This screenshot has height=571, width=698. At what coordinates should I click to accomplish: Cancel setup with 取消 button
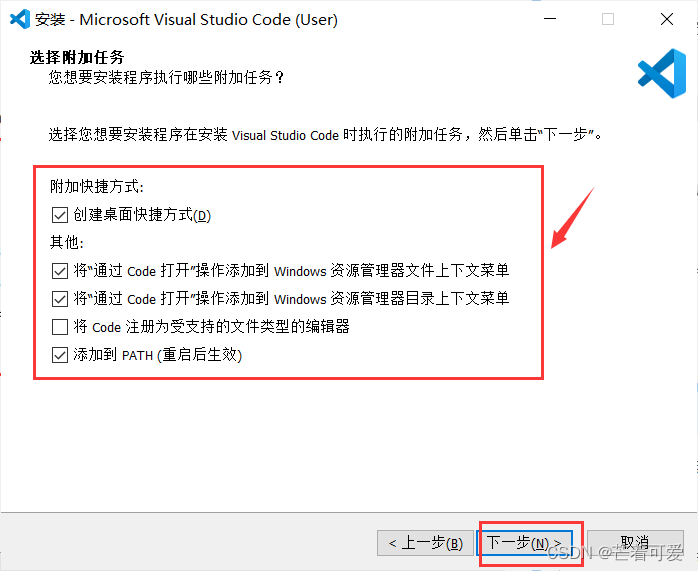(x=635, y=543)
